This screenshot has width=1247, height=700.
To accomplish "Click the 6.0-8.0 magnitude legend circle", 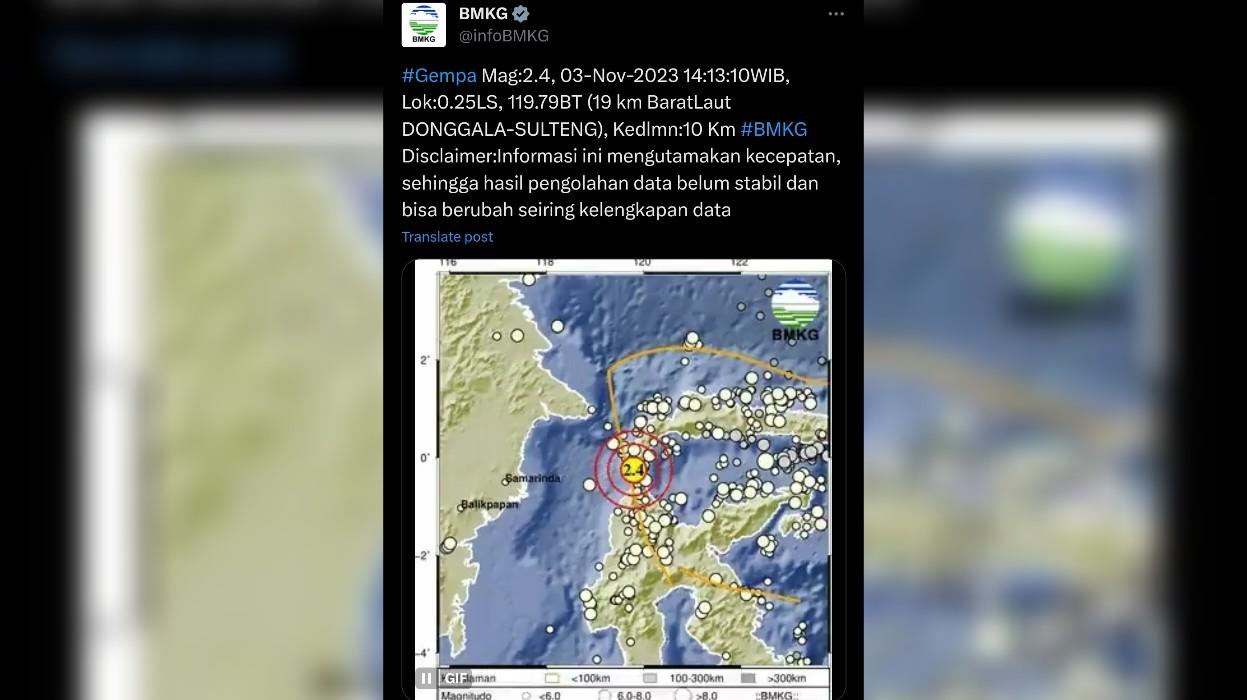I will click(x=604, y=696).
